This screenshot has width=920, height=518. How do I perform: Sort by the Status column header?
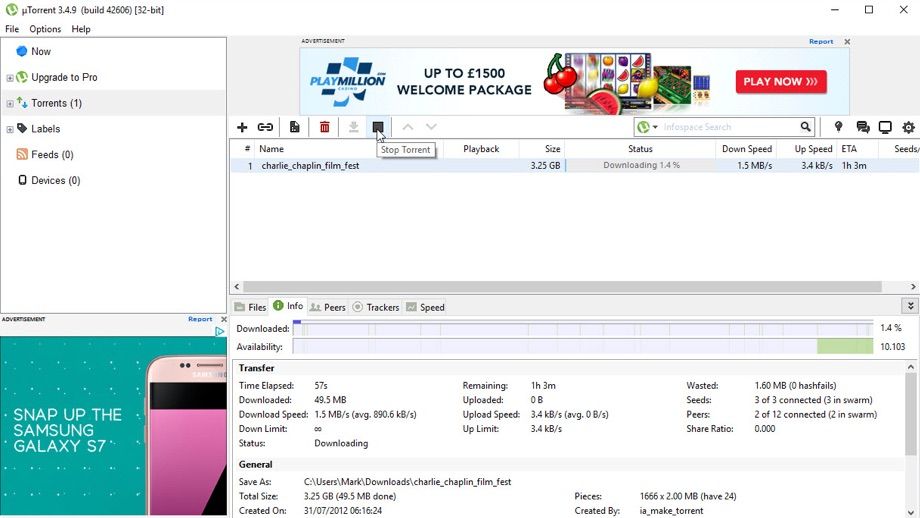coord(640,149)
